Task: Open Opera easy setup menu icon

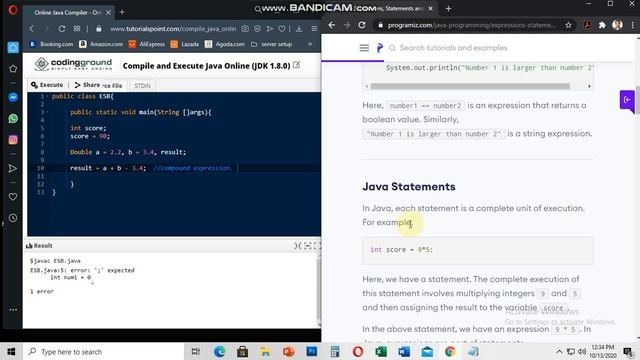Action: point(314,29)
